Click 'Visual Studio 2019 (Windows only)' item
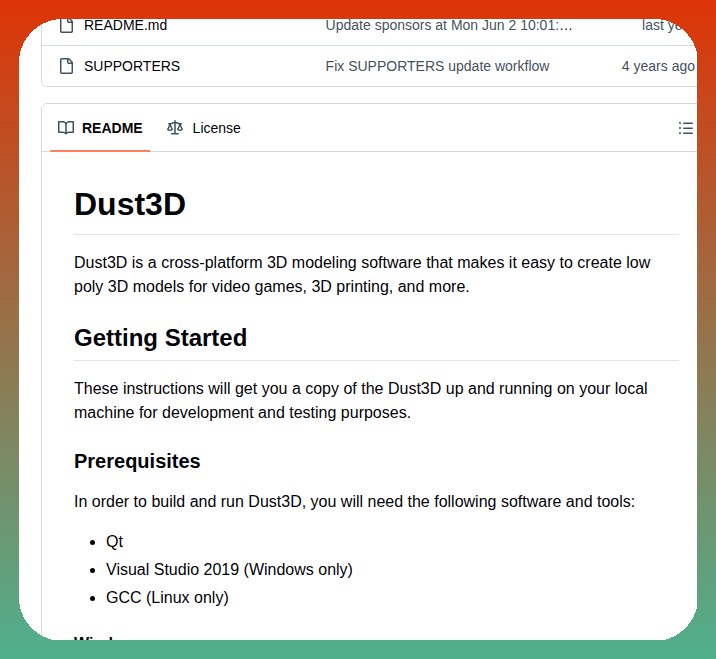Screen dimensions: 716x659 pyautogui.click(x=229, y=569)
